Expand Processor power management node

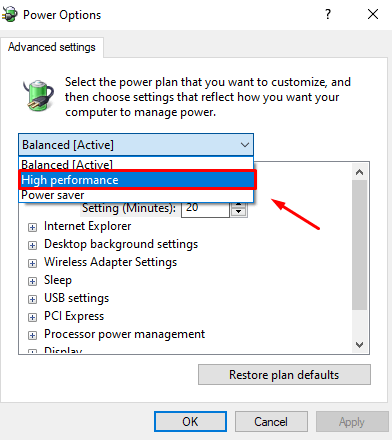click(x=32, y=335)
